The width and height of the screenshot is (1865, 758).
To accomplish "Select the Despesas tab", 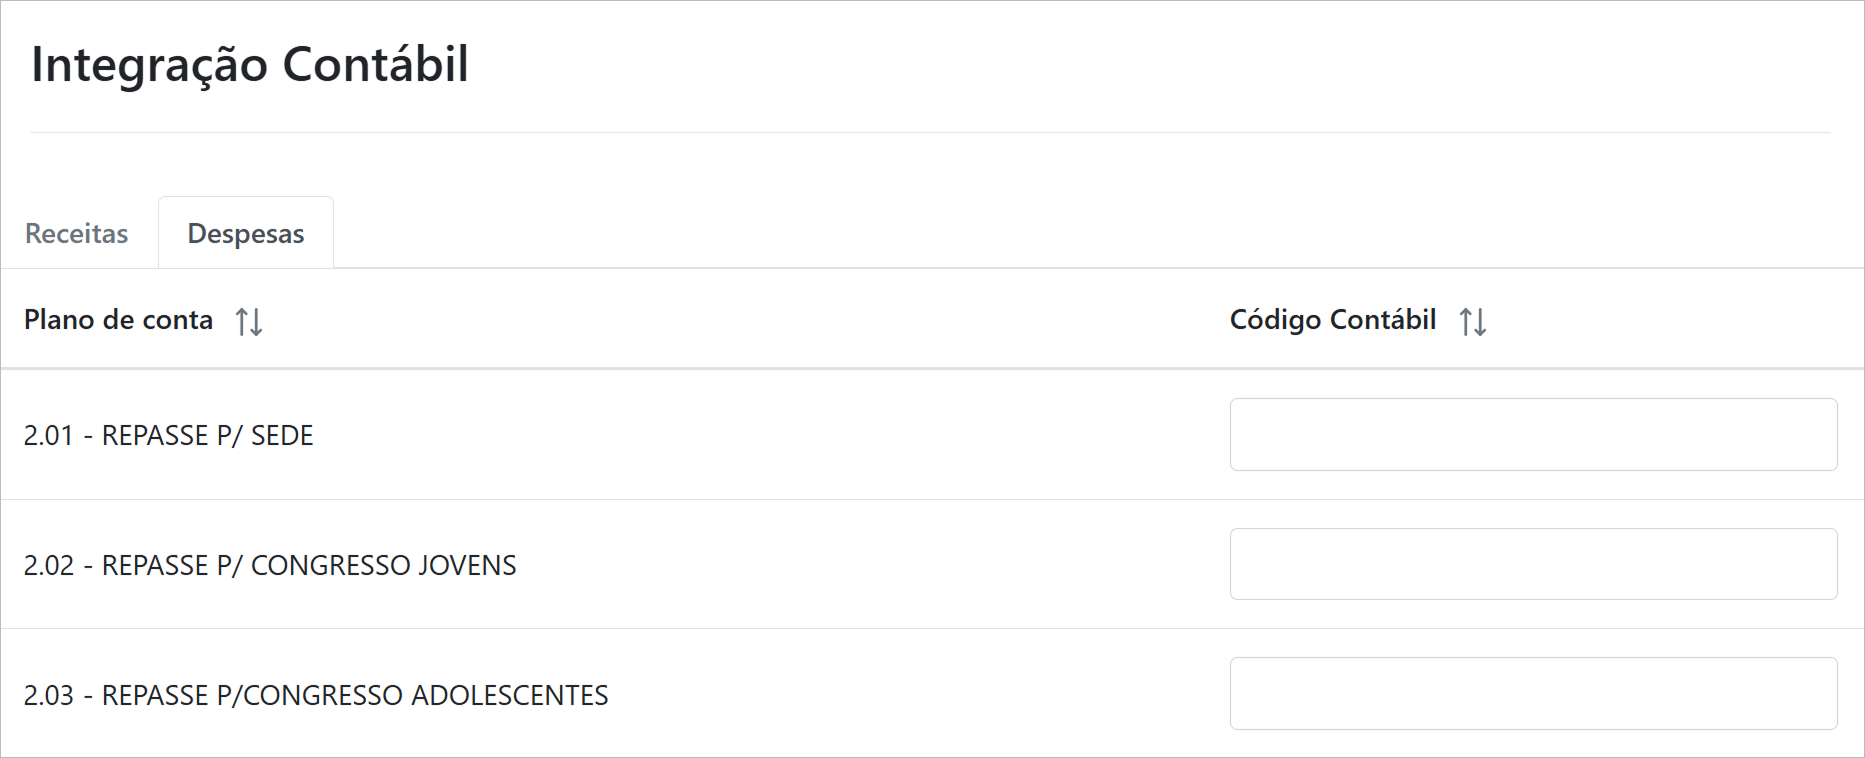I will (246, 234).
